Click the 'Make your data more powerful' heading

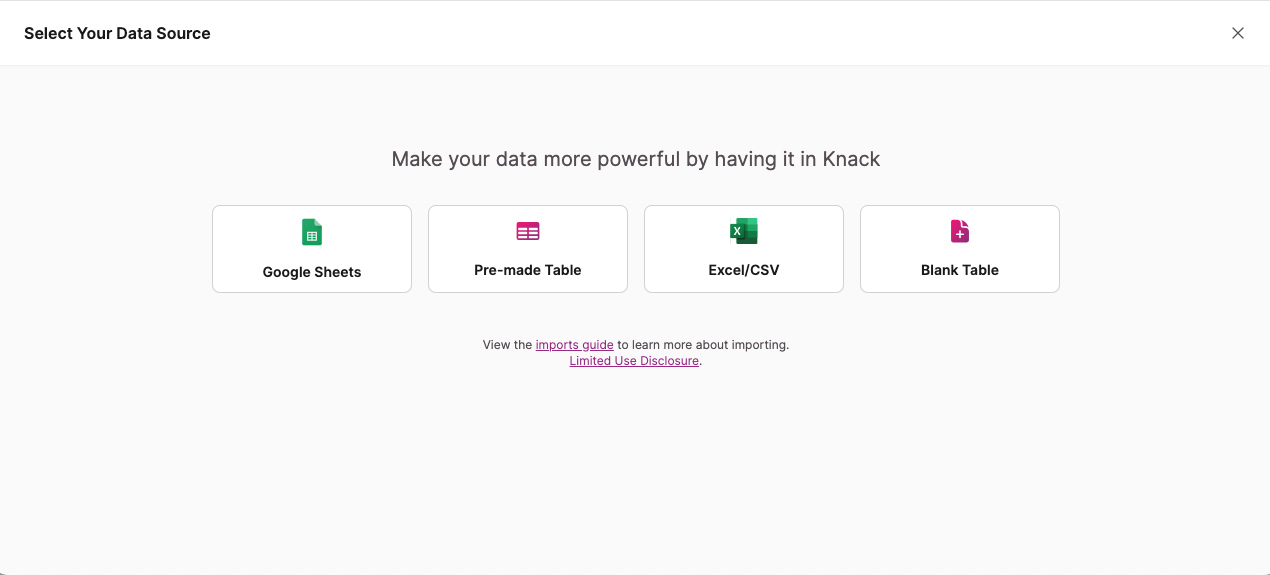(600, 159)
